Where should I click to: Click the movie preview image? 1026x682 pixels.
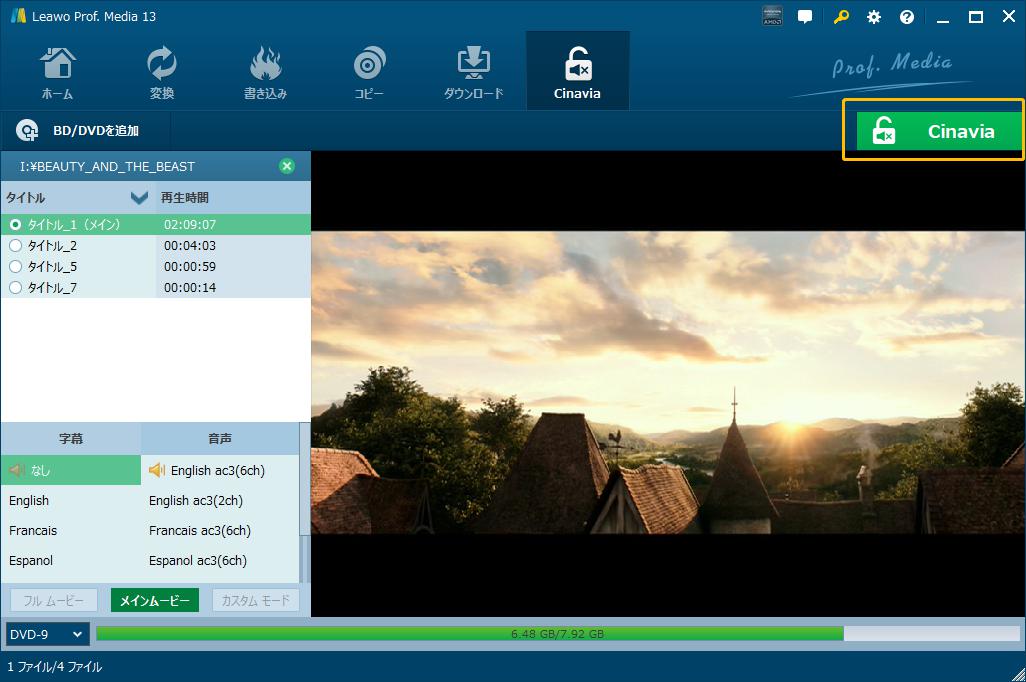(668, 383)
